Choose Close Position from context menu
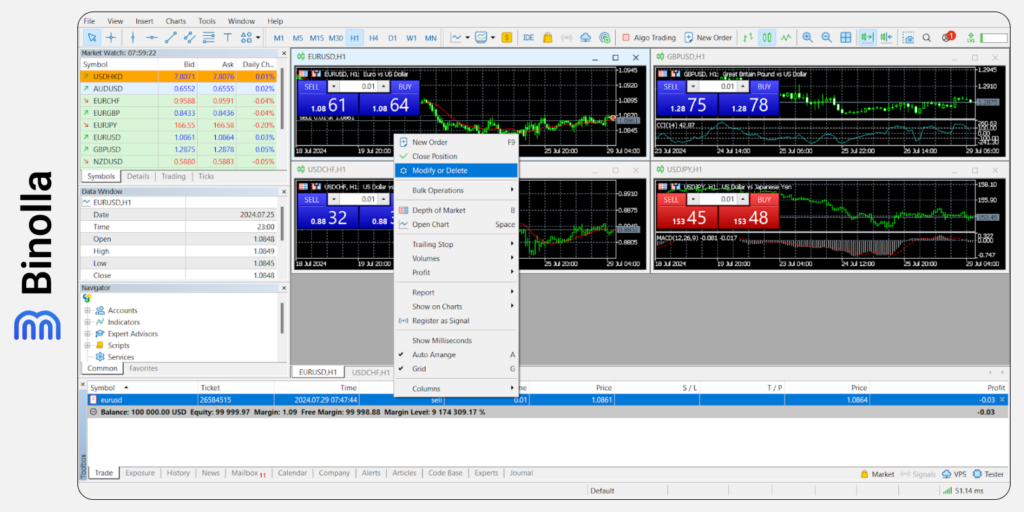The image size is (1024, 512). 456,156
